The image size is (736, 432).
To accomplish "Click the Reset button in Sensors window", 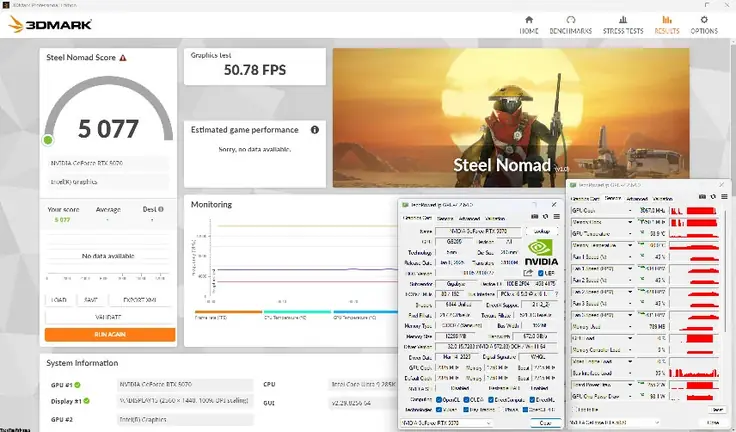I will click(x=717, y=410).
